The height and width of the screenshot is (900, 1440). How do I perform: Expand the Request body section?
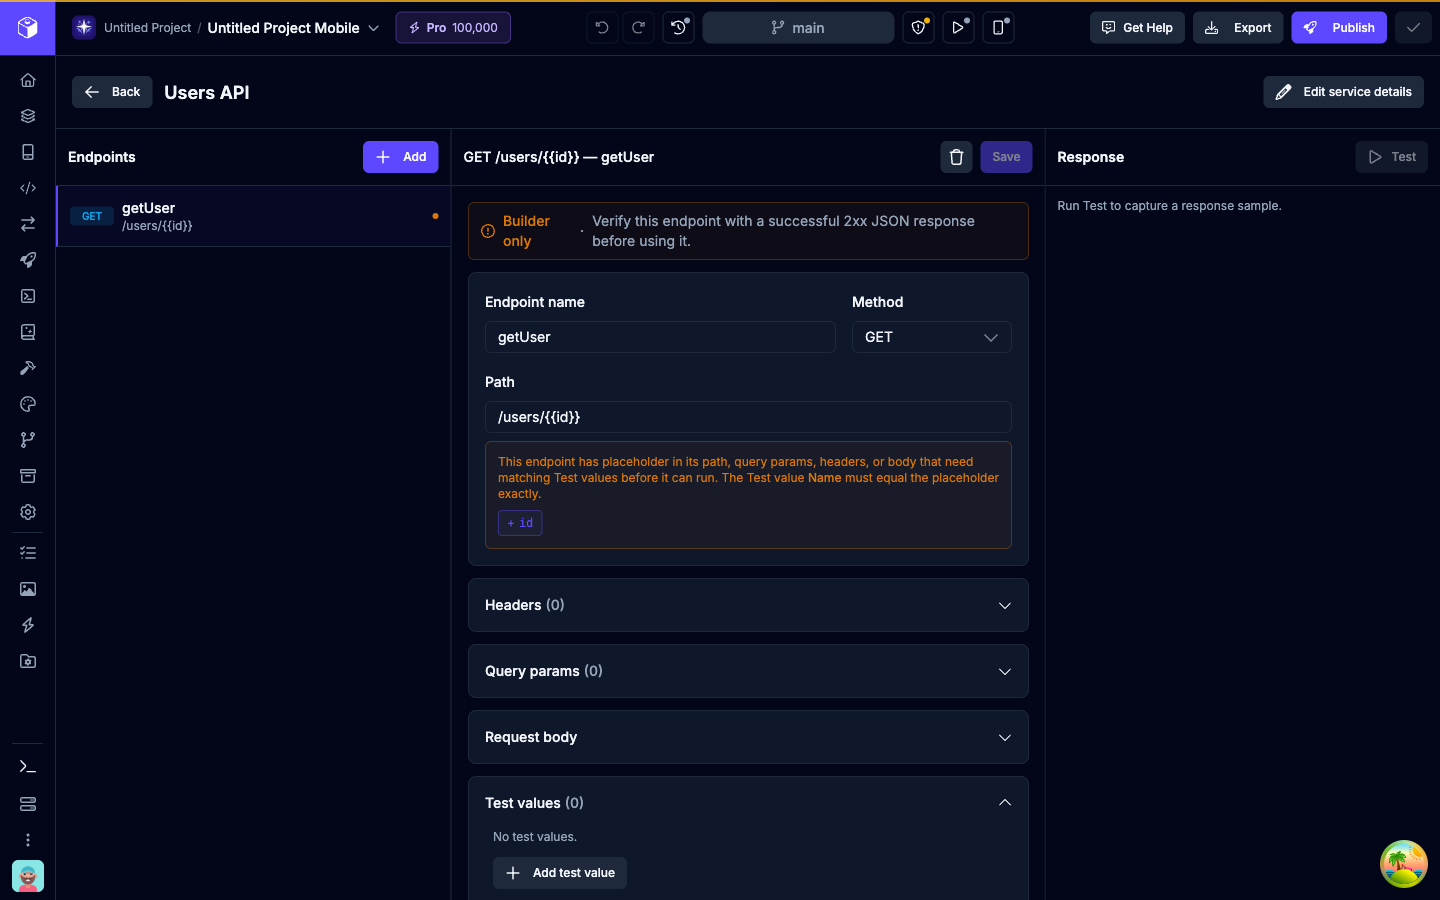point(748,737)
